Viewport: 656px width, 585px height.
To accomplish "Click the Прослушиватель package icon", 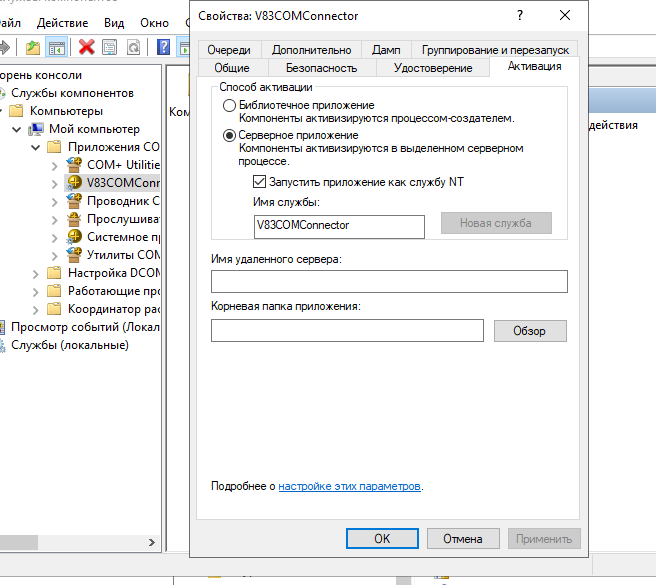I will [74, 219].
